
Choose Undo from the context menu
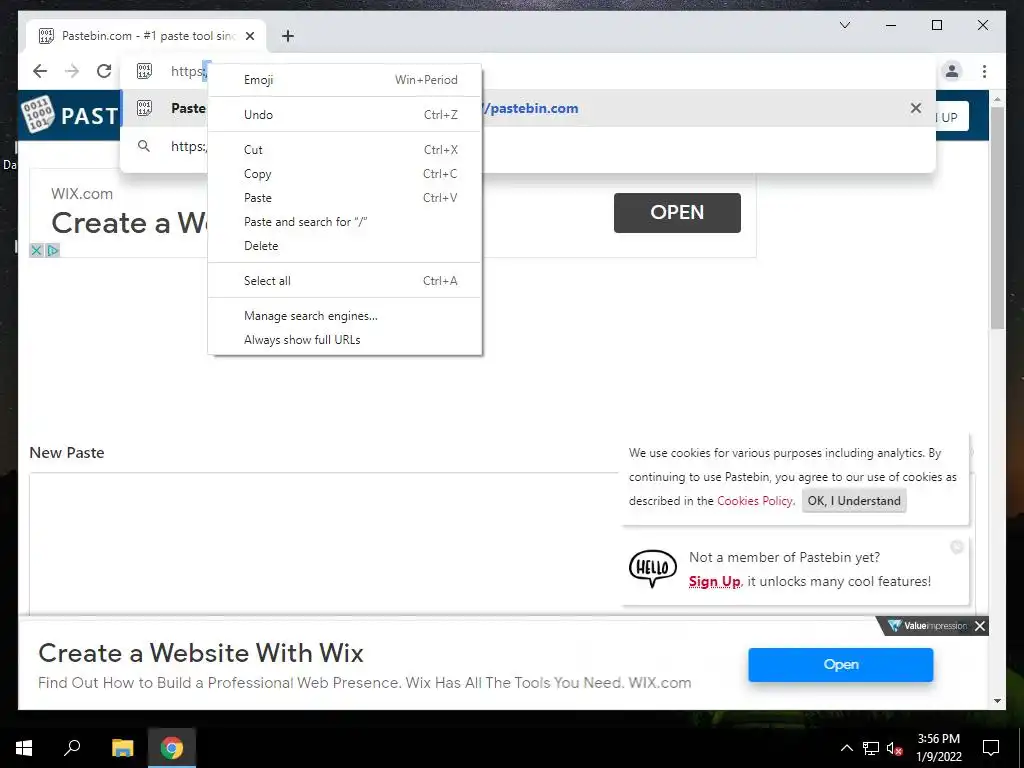pos(345,114)
